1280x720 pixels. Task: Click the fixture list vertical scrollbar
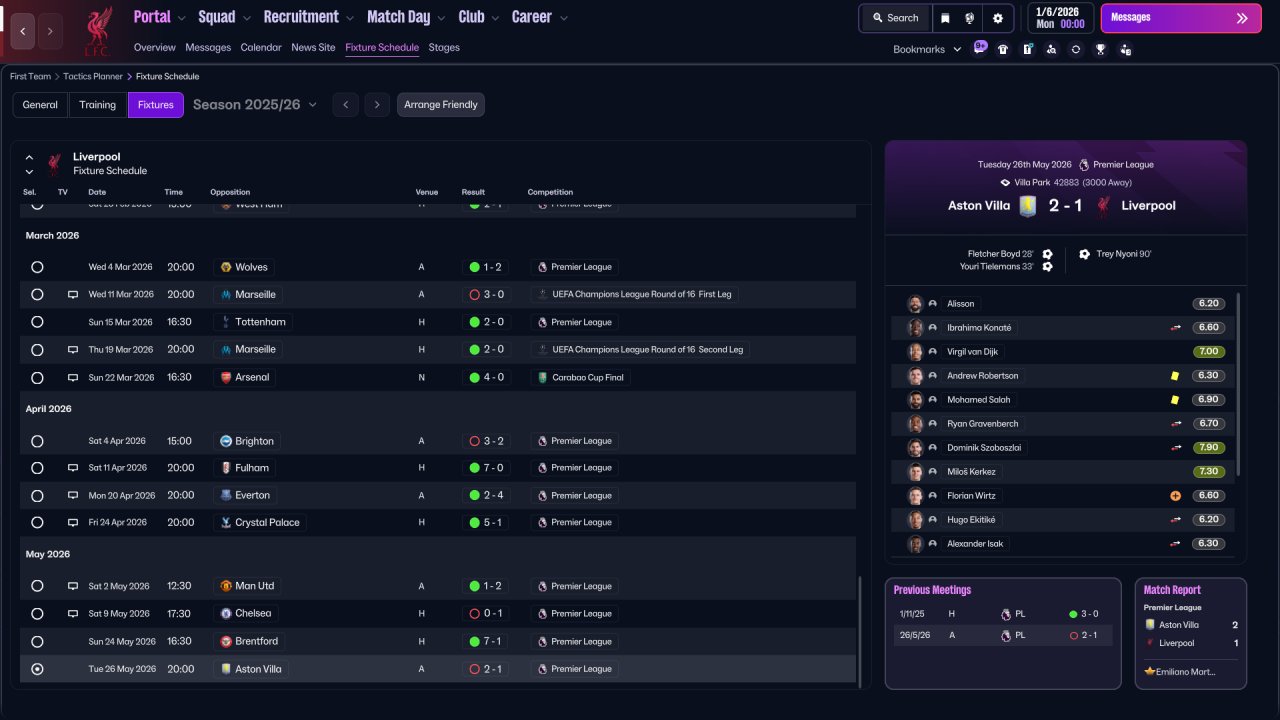click(859, 630)
